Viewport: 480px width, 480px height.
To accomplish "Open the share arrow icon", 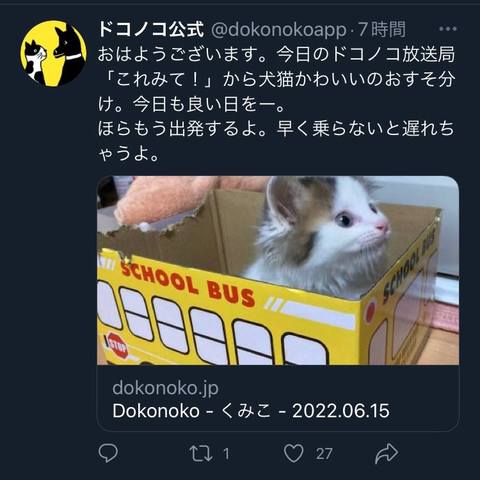I will coord(386,453).
